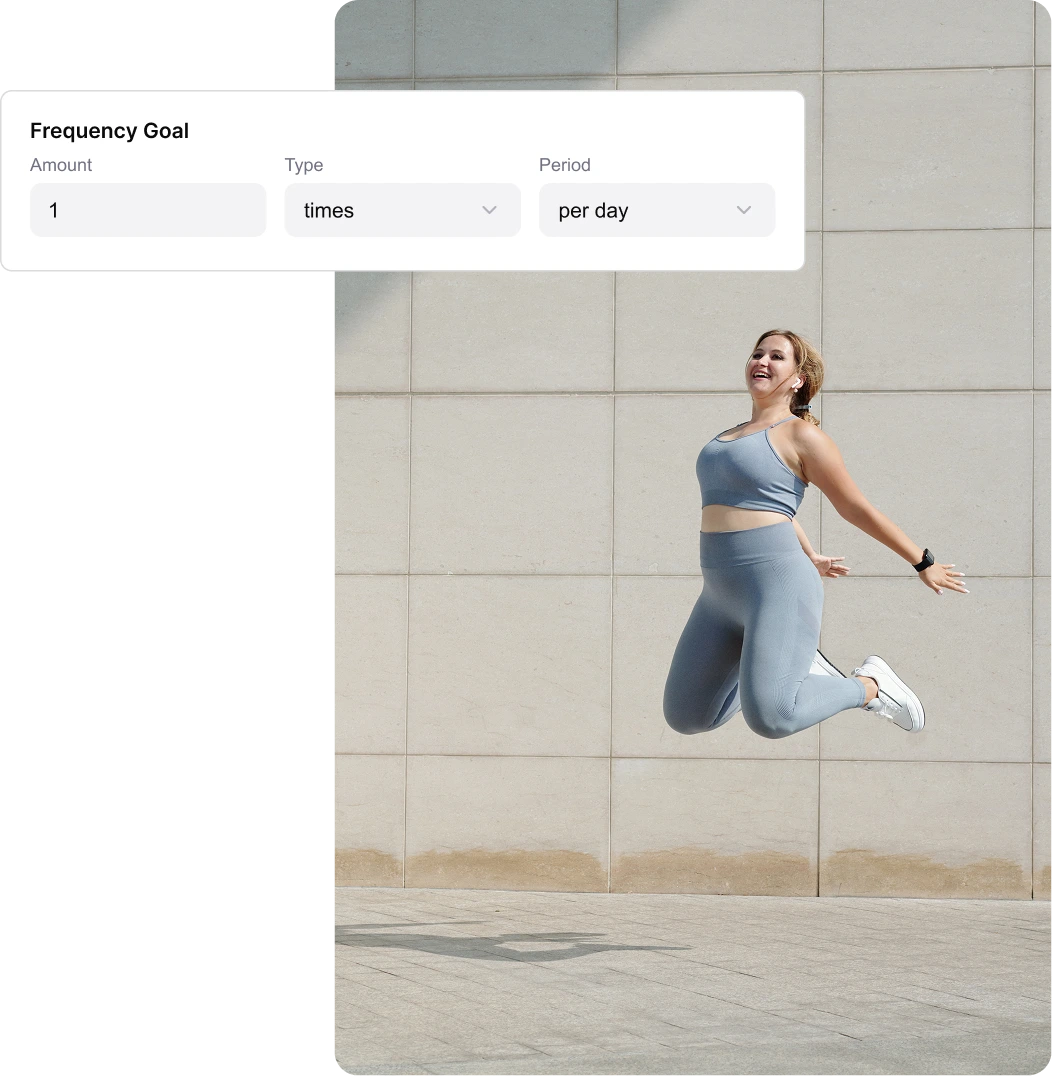Click the Amount label

click(x=61, y=165)
